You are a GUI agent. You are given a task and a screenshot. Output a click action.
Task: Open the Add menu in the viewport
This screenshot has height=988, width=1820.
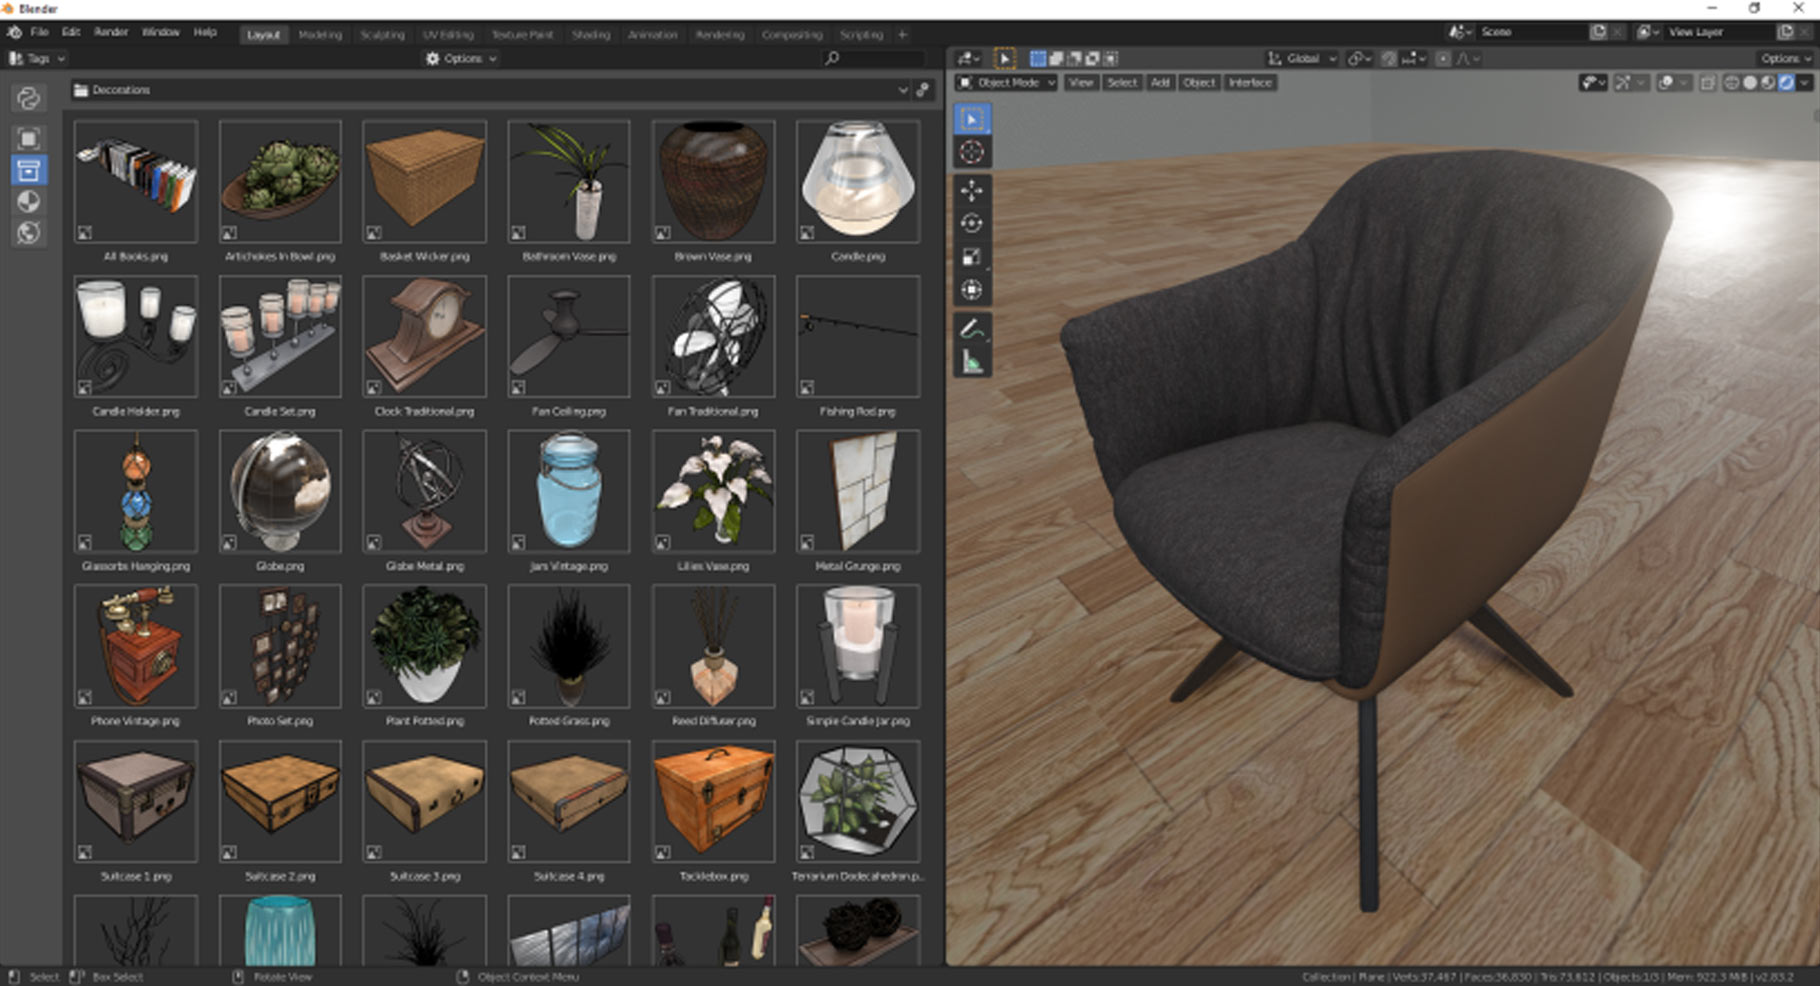[x=1159, y=83]
